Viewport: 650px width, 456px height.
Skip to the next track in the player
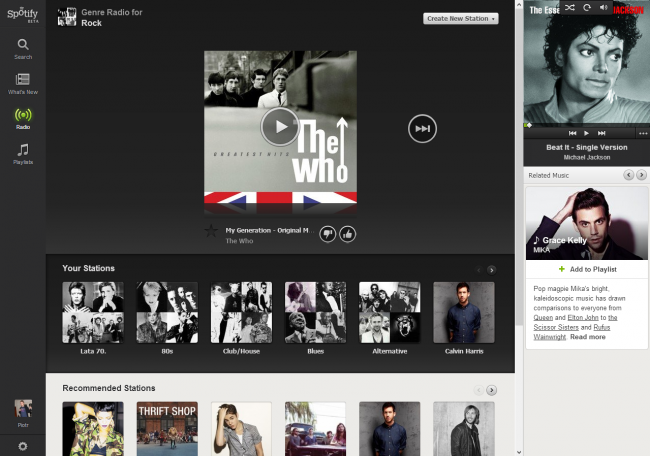pos(601,133)
